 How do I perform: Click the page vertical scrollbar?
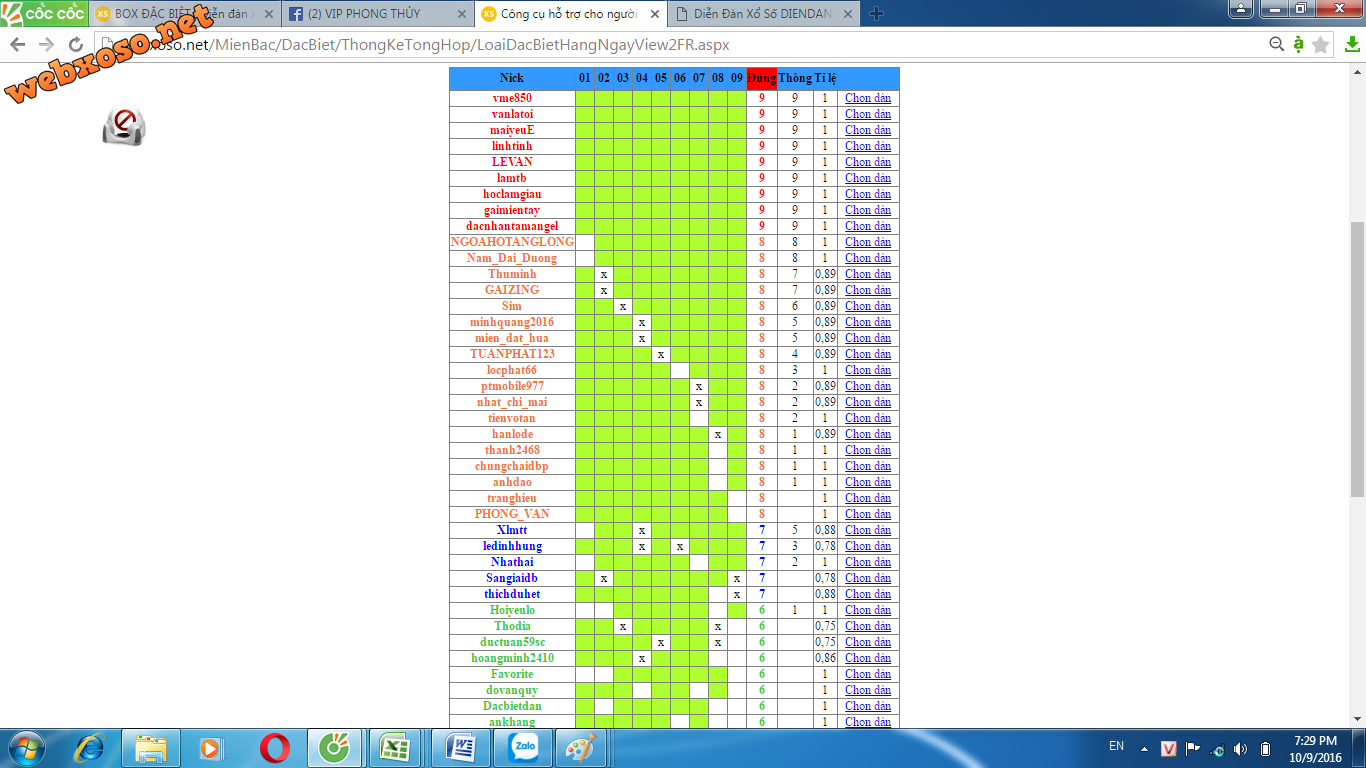pos(1357,360)
